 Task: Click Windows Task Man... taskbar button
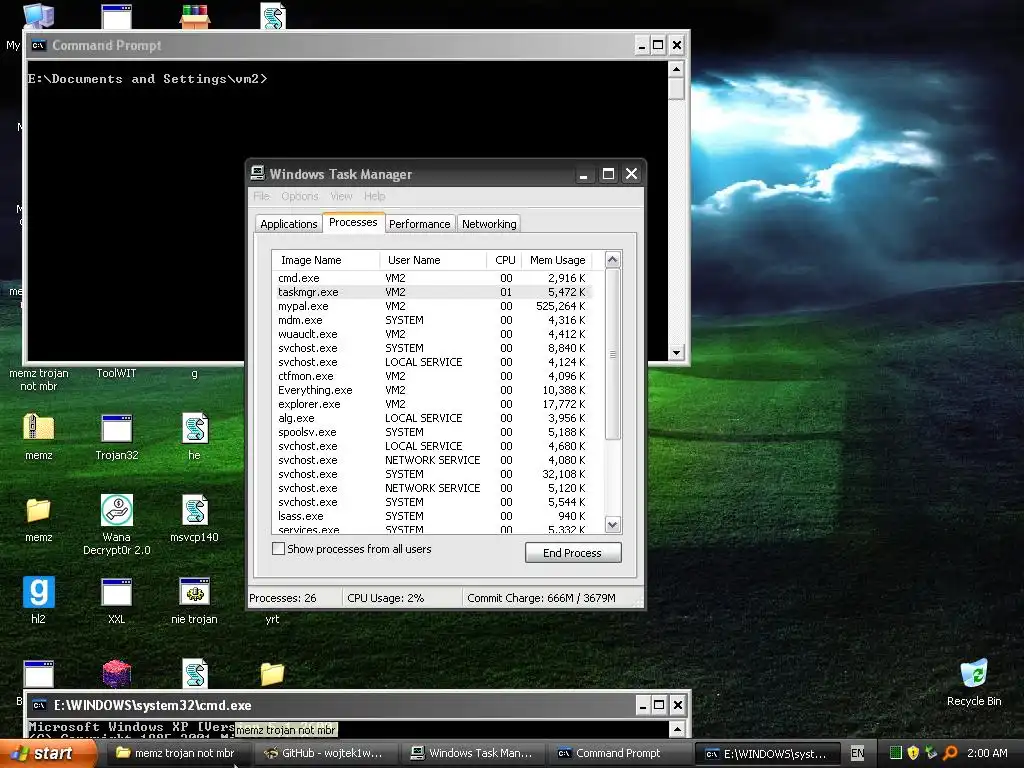(471, 753)
